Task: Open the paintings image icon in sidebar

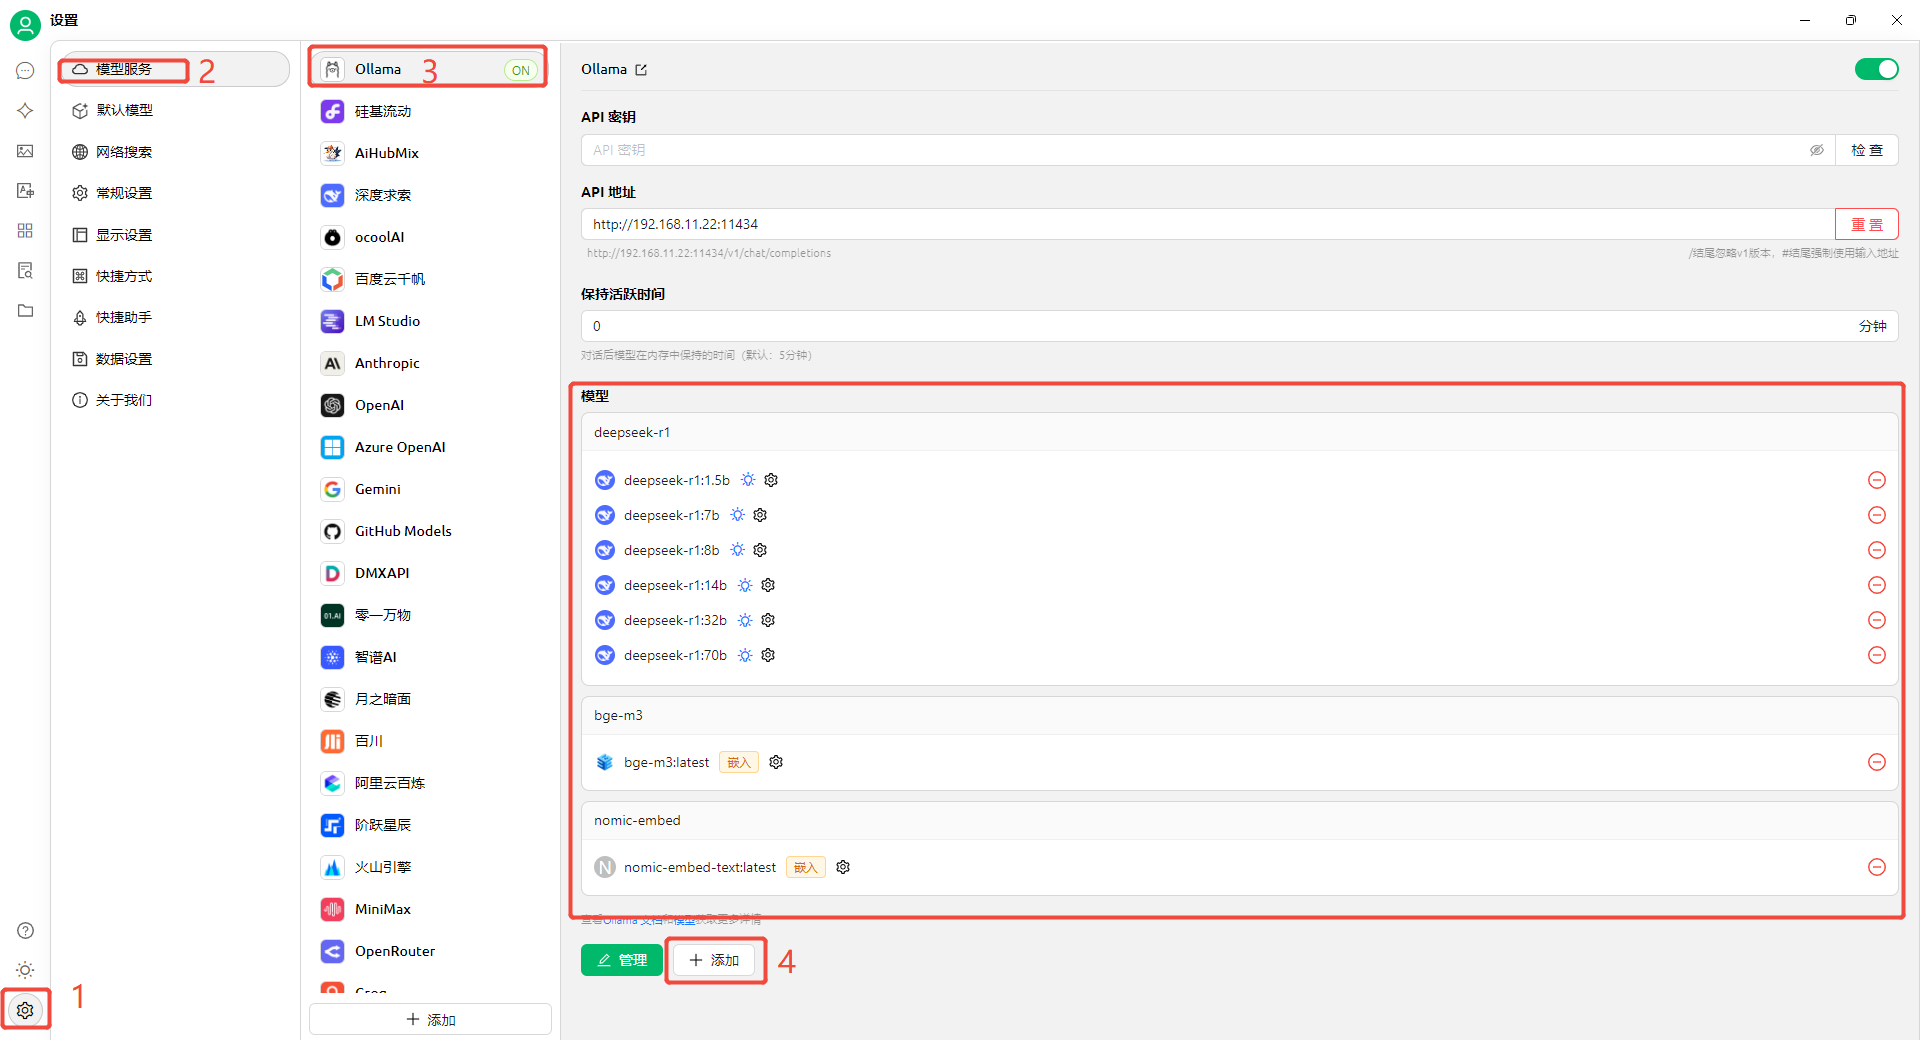Action: tap(25, 151)
